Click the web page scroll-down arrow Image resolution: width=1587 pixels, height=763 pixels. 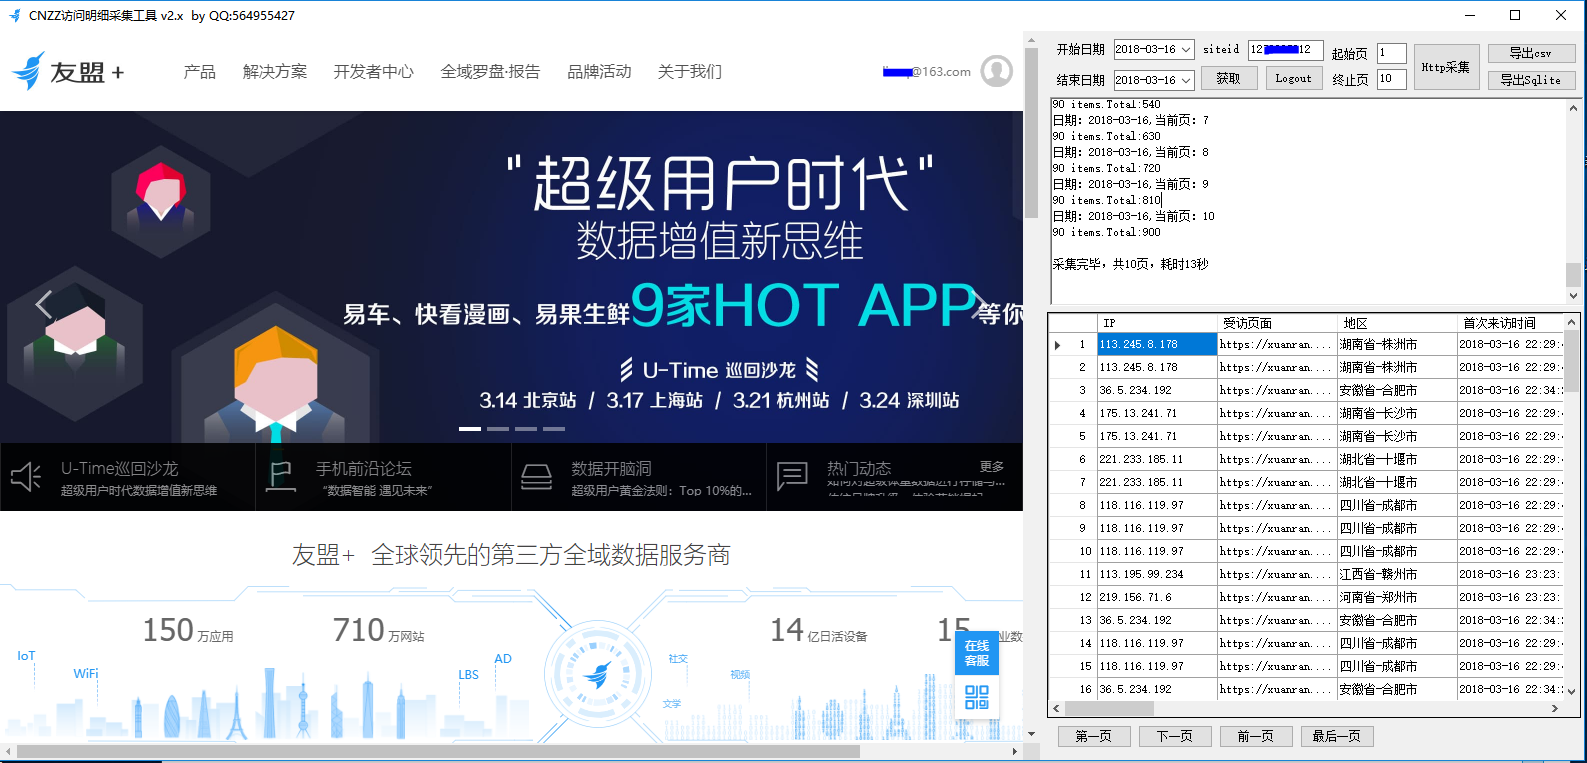pos(1031,734)
